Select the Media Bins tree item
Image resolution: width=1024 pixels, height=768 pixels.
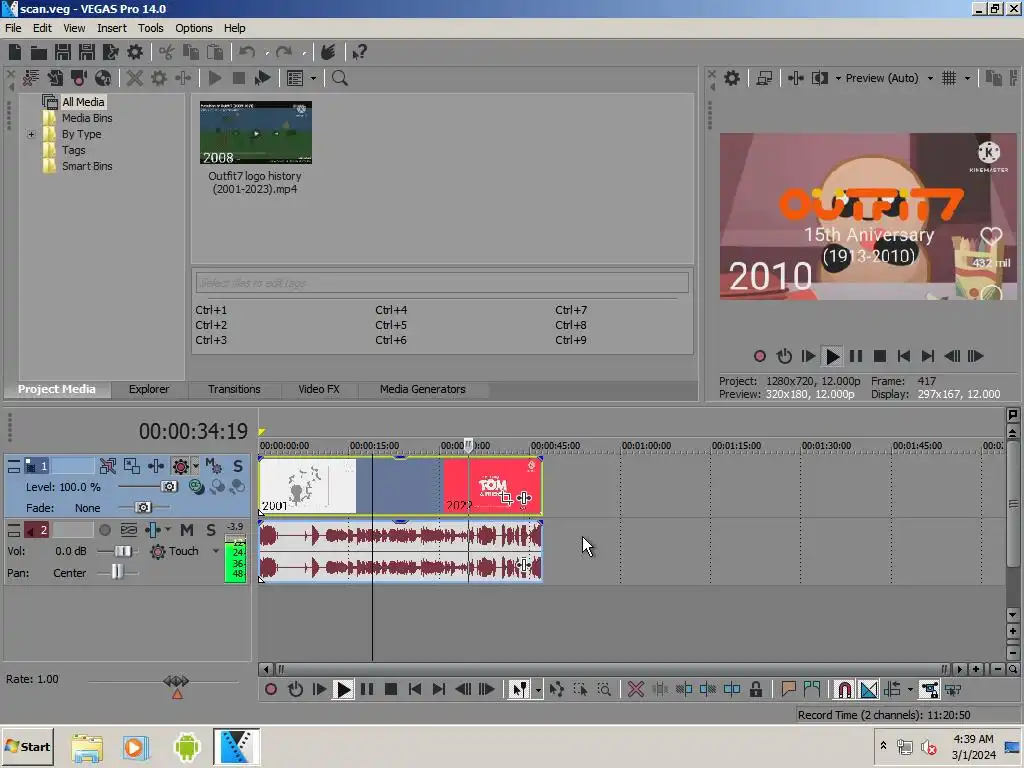pyautogui.click(x=87, y=118)
